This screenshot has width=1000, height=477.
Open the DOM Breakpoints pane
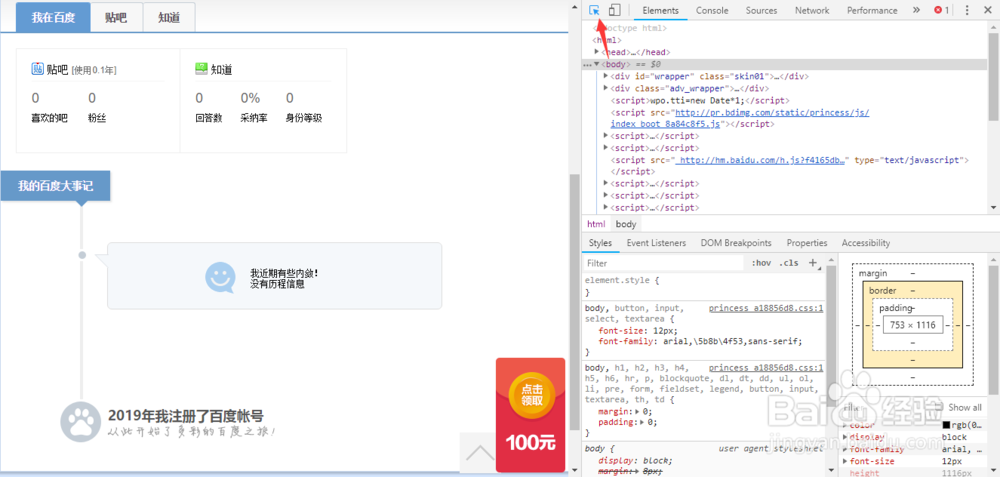[736, 243]
